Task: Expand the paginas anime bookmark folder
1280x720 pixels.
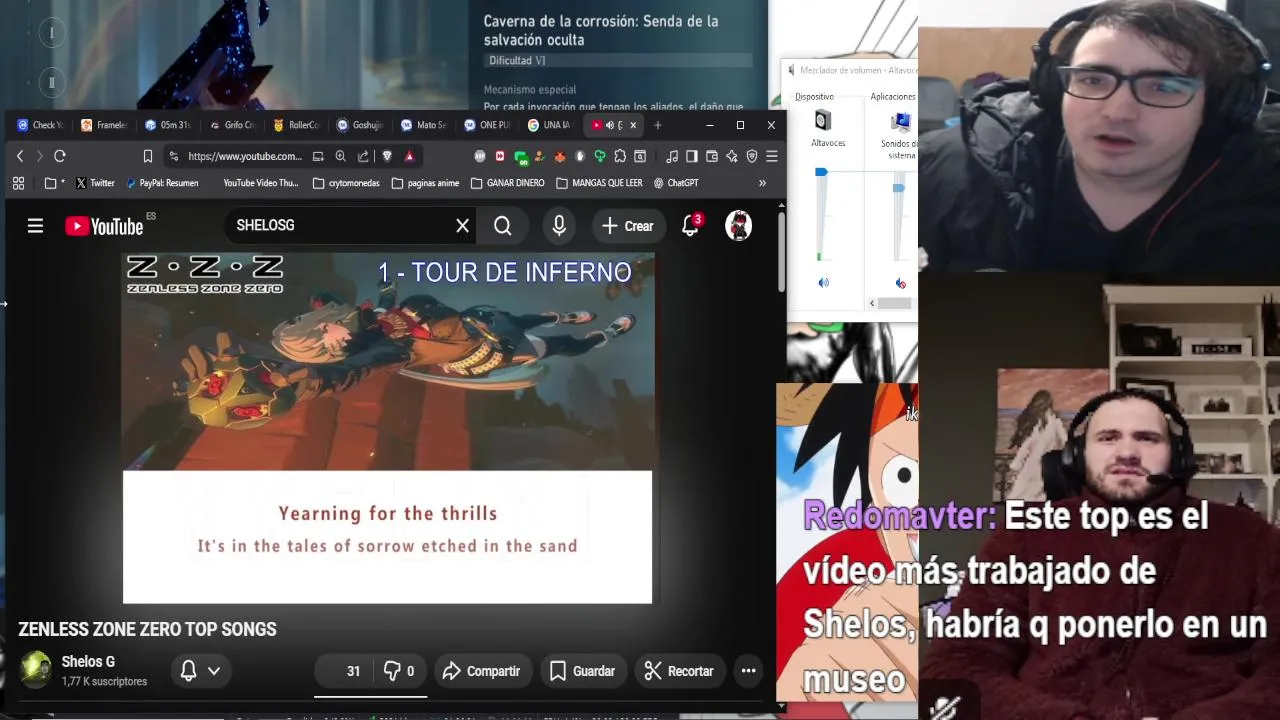Action: coord(425,183)
